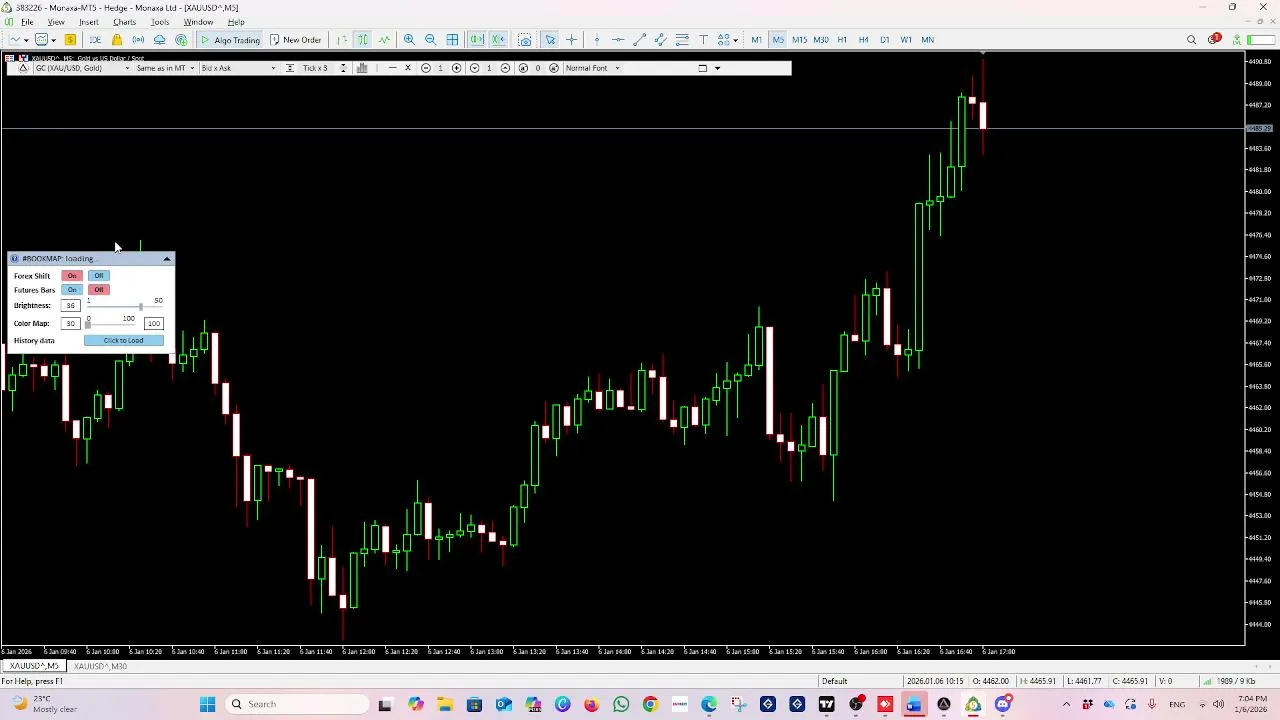
Task: Click the Brightness value field showing 36
Action: (71, 306)
